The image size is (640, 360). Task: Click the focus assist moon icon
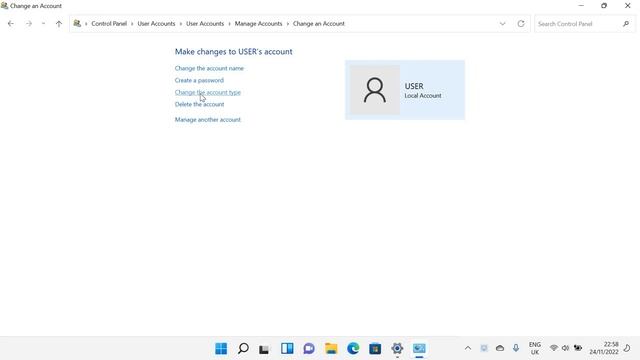(x=627, y=348)
